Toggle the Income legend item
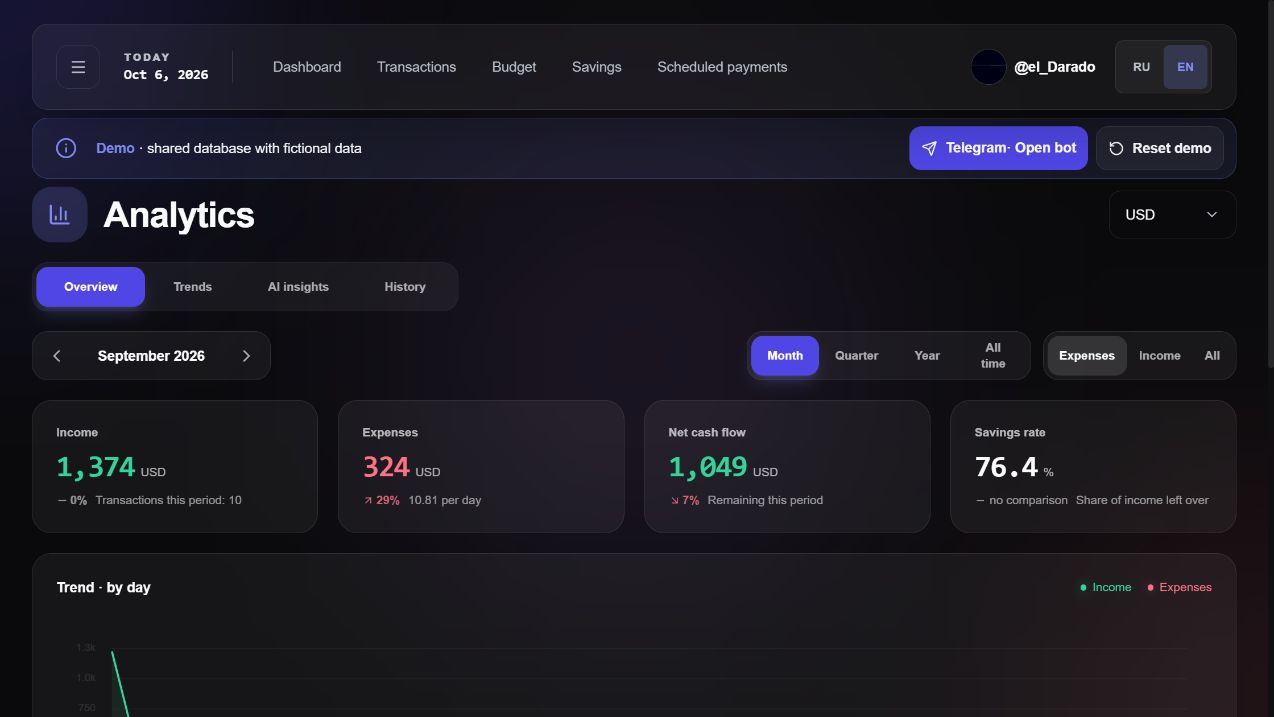 (x=1105, y=587)
